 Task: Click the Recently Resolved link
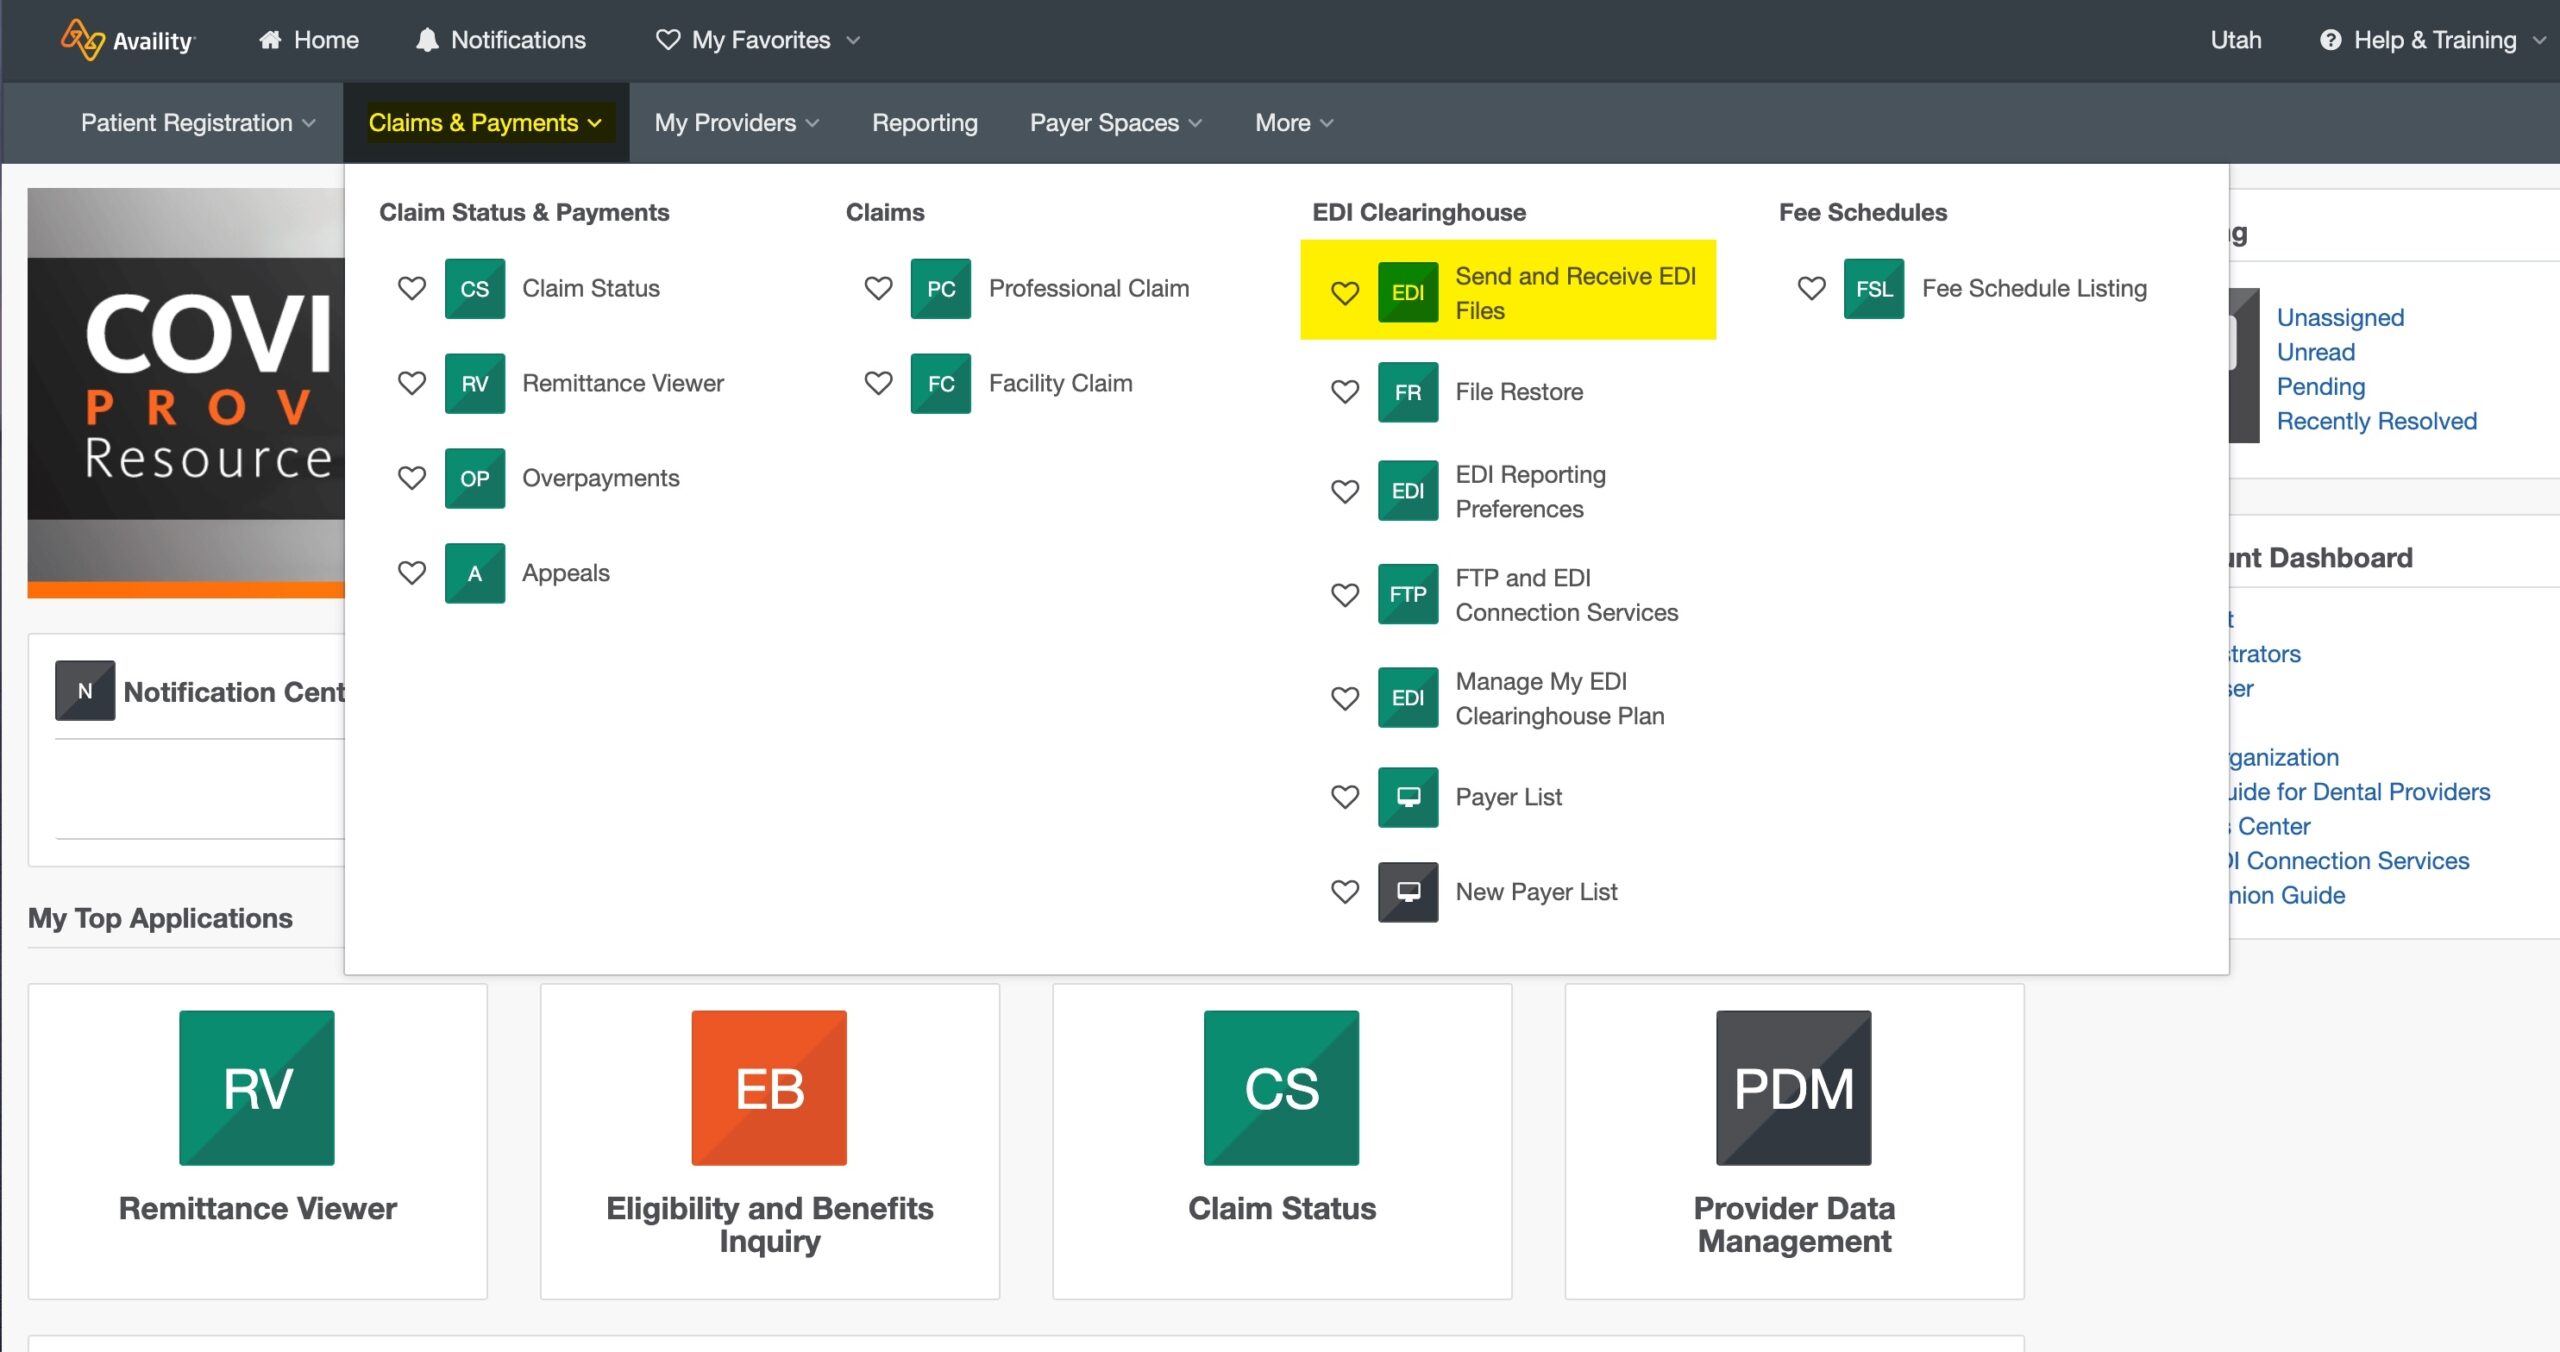coord(2376,420)
